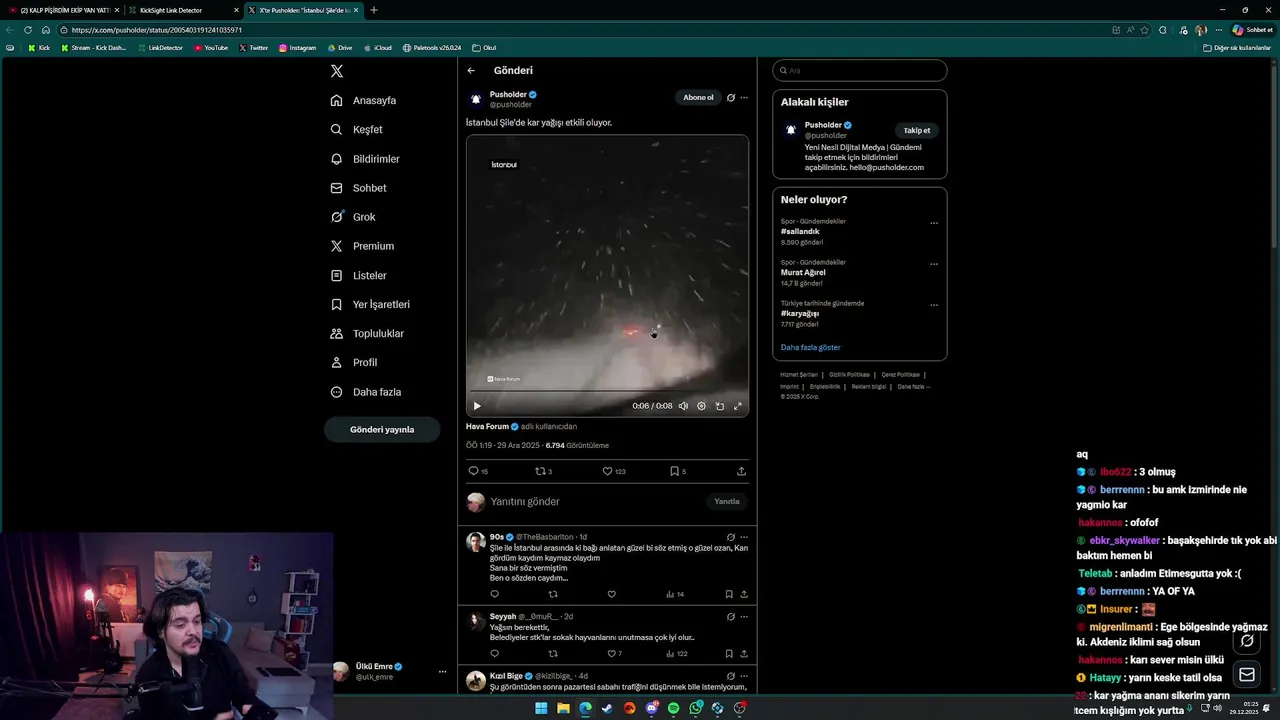Click the Yanıtla reply button
1280x720 pixels.
point(727,502)
